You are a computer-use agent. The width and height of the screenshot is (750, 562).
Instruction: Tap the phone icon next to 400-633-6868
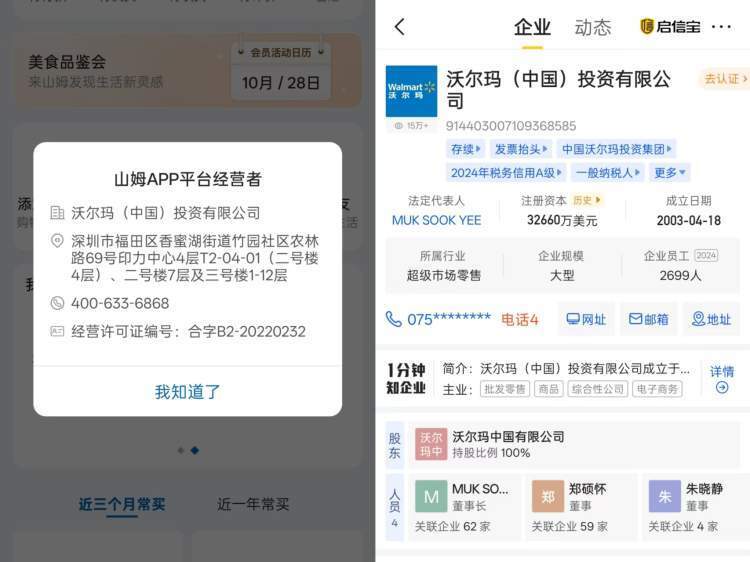point(57,303)
